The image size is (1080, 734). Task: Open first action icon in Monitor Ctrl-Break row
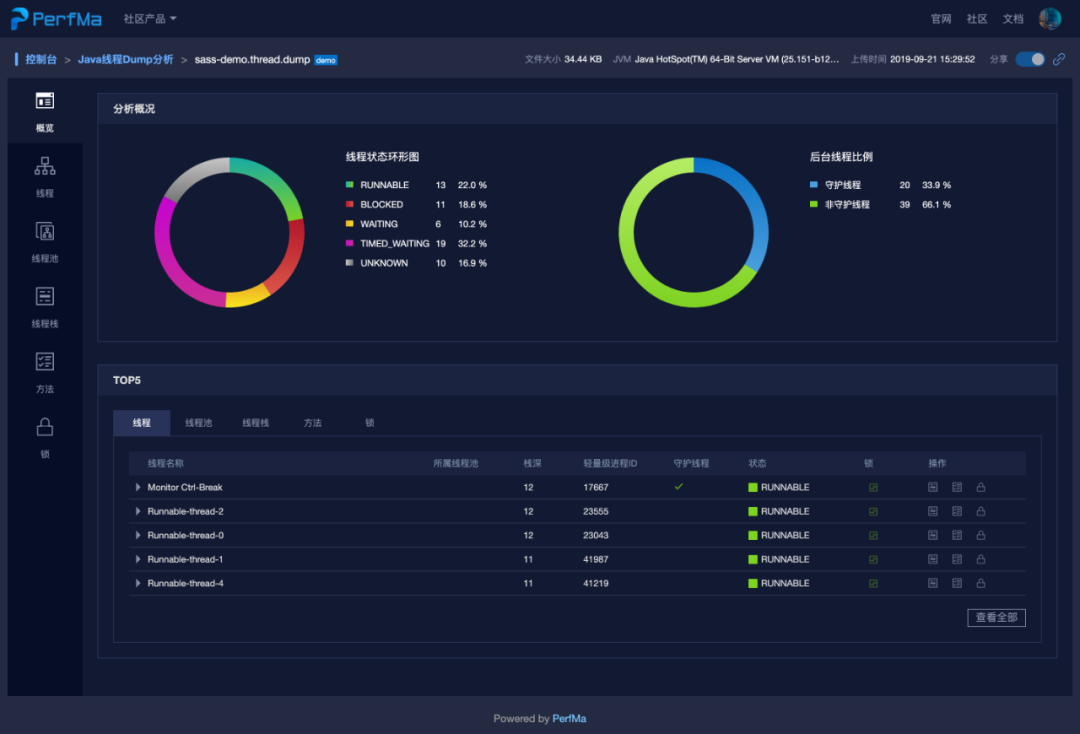point(933,487)
